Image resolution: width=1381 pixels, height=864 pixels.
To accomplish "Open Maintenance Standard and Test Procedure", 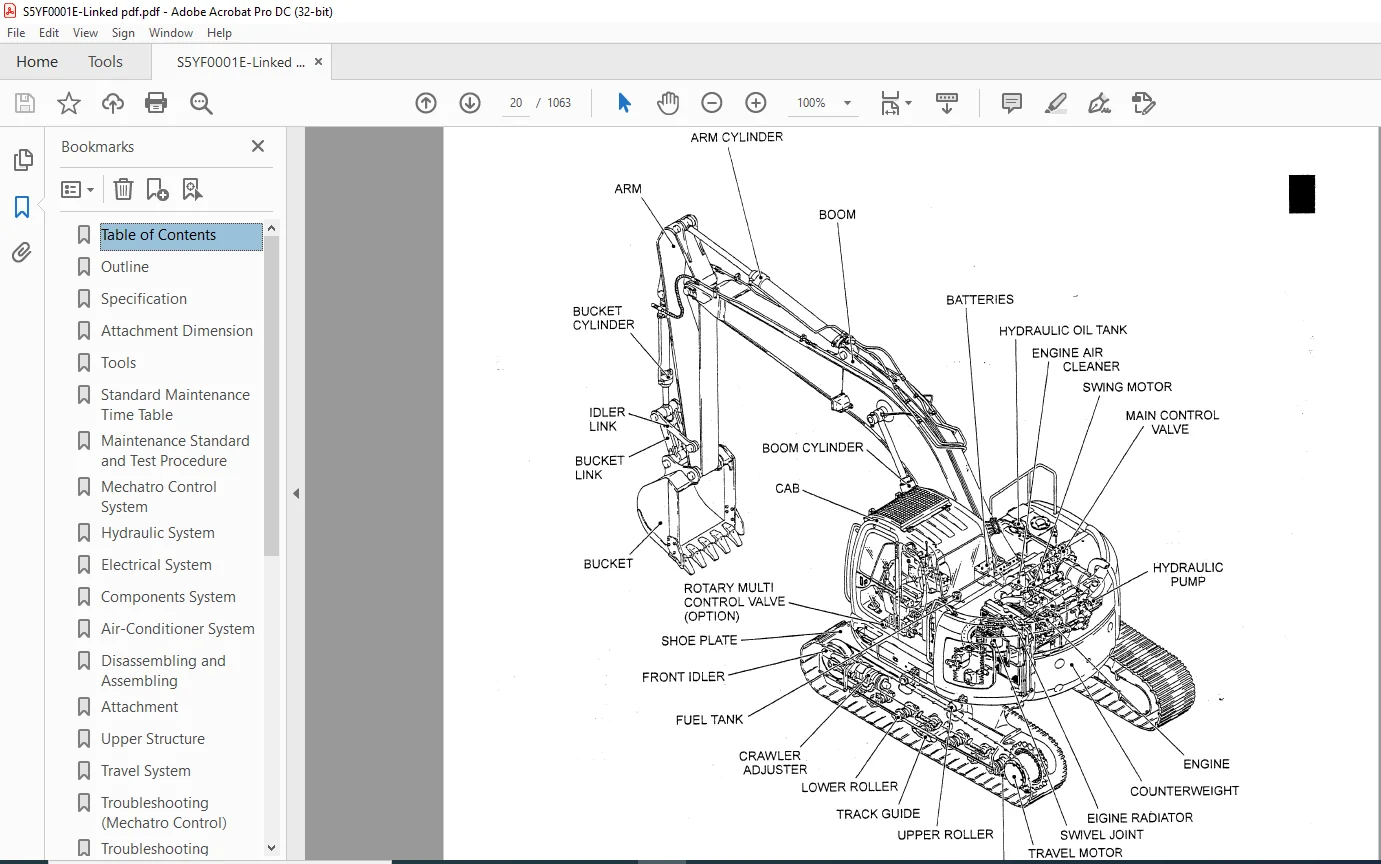I will [175, 451].
